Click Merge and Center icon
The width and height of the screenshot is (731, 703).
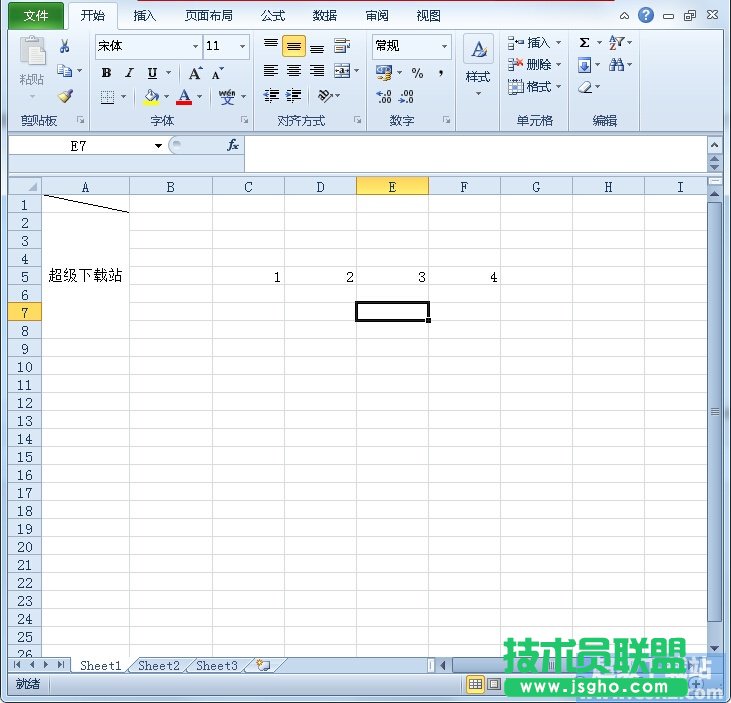click(342, 71)
